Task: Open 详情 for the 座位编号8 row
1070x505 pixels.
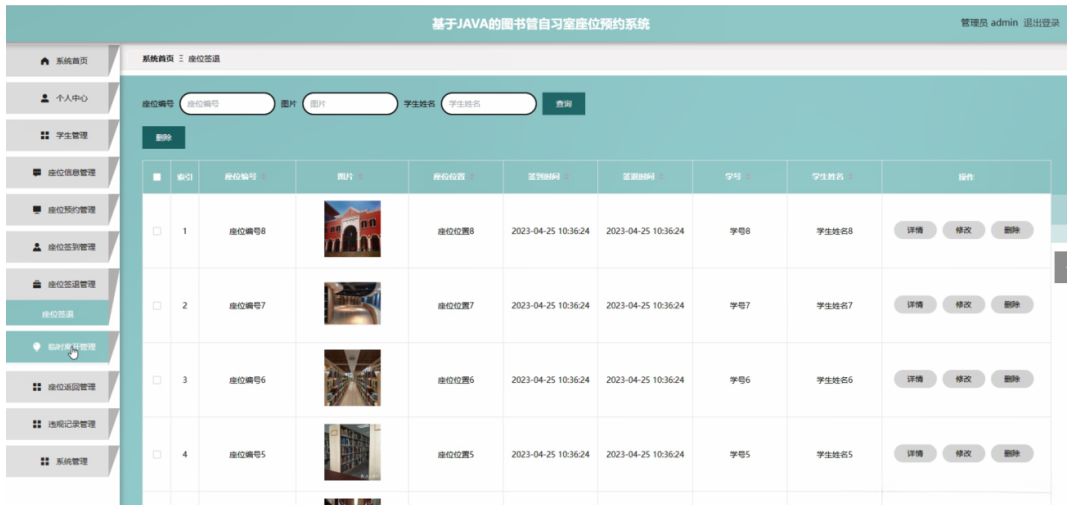Action: click(x=915, y=231)
